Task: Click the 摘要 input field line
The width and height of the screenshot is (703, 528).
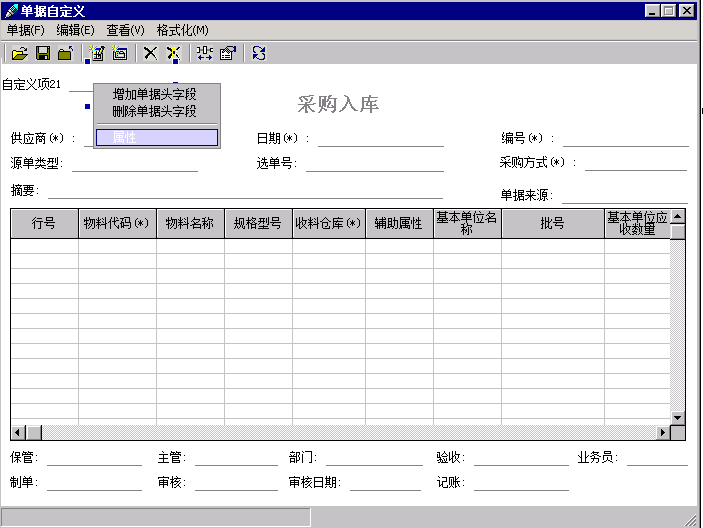Action: (245, 191)
